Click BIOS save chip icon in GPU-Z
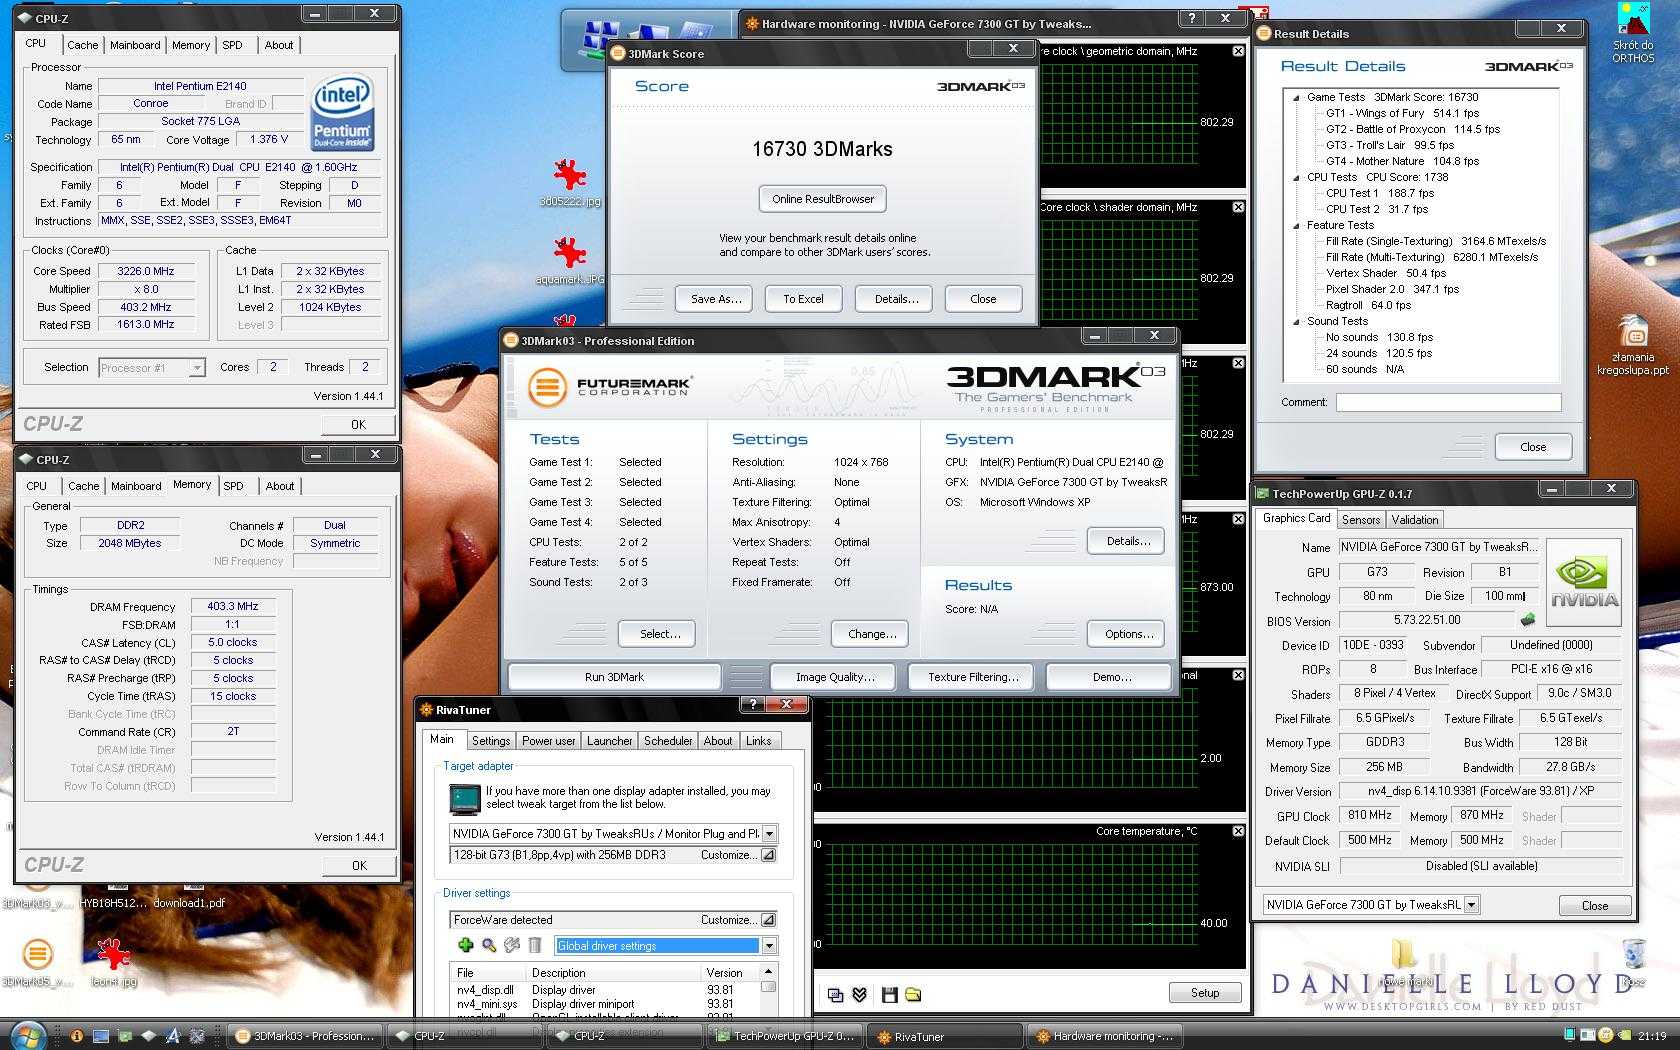 point(1528,620)
